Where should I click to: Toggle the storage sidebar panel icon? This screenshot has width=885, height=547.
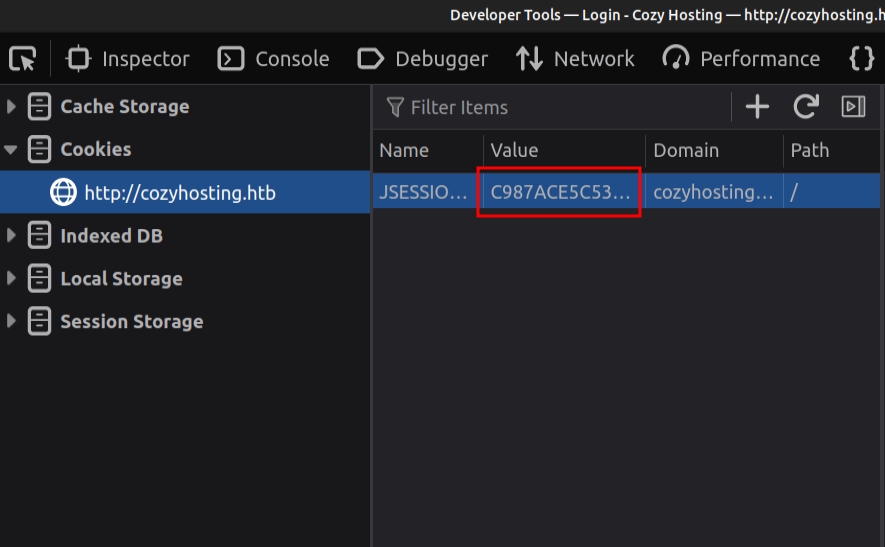[853, 107]
